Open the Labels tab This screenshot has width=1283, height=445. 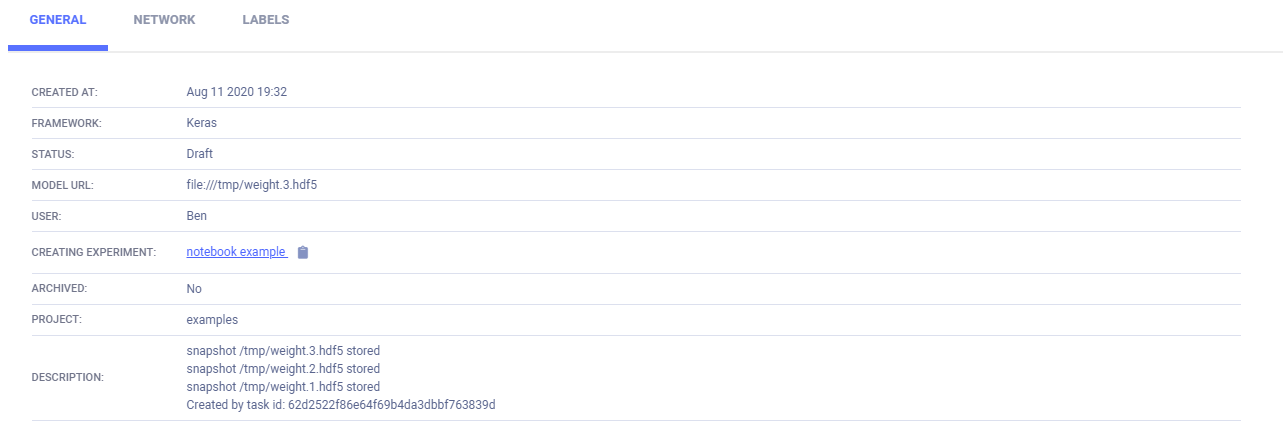(x=265, y=20)
